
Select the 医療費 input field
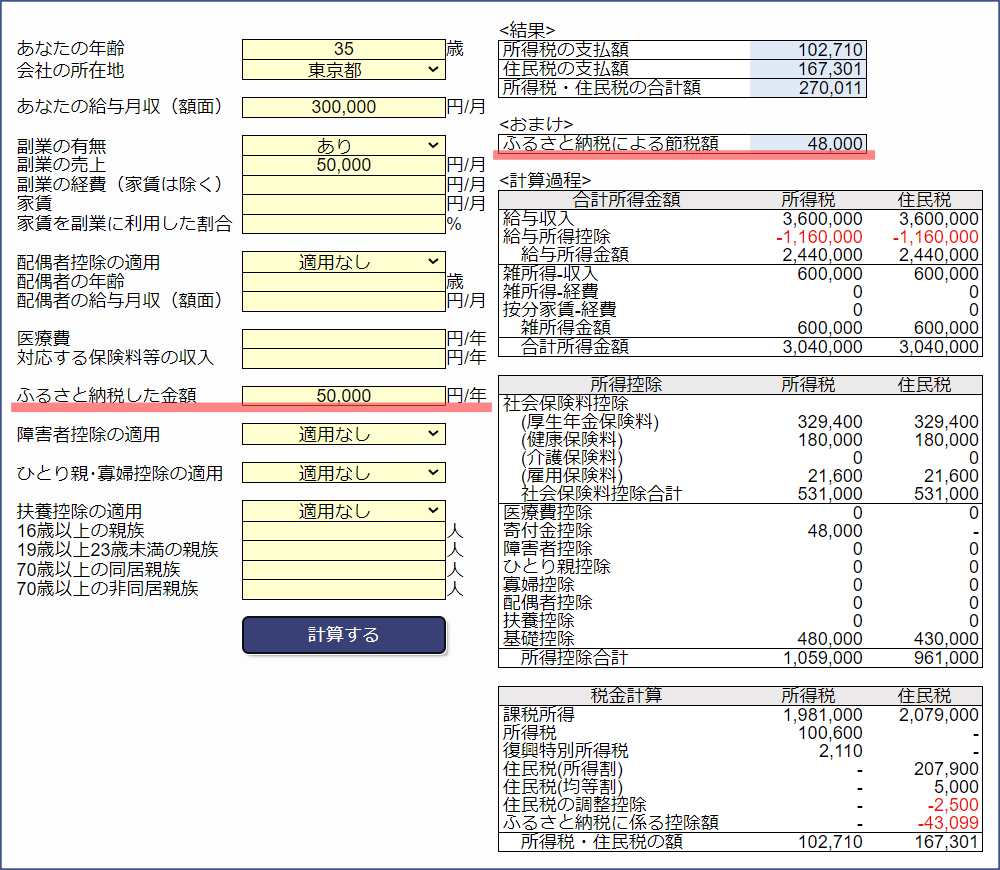(x=344, y=339)
